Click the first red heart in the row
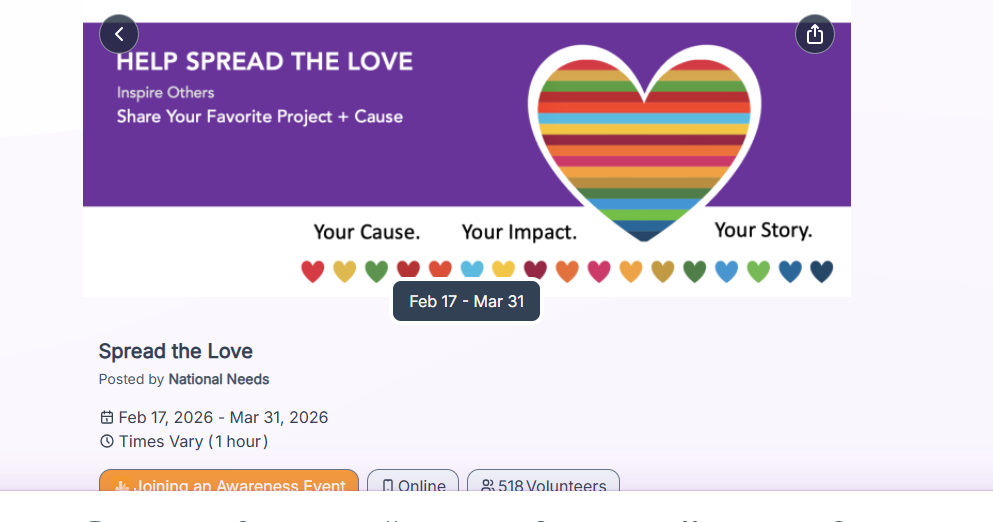Screen dimensions: 993x522 point(313,271)
